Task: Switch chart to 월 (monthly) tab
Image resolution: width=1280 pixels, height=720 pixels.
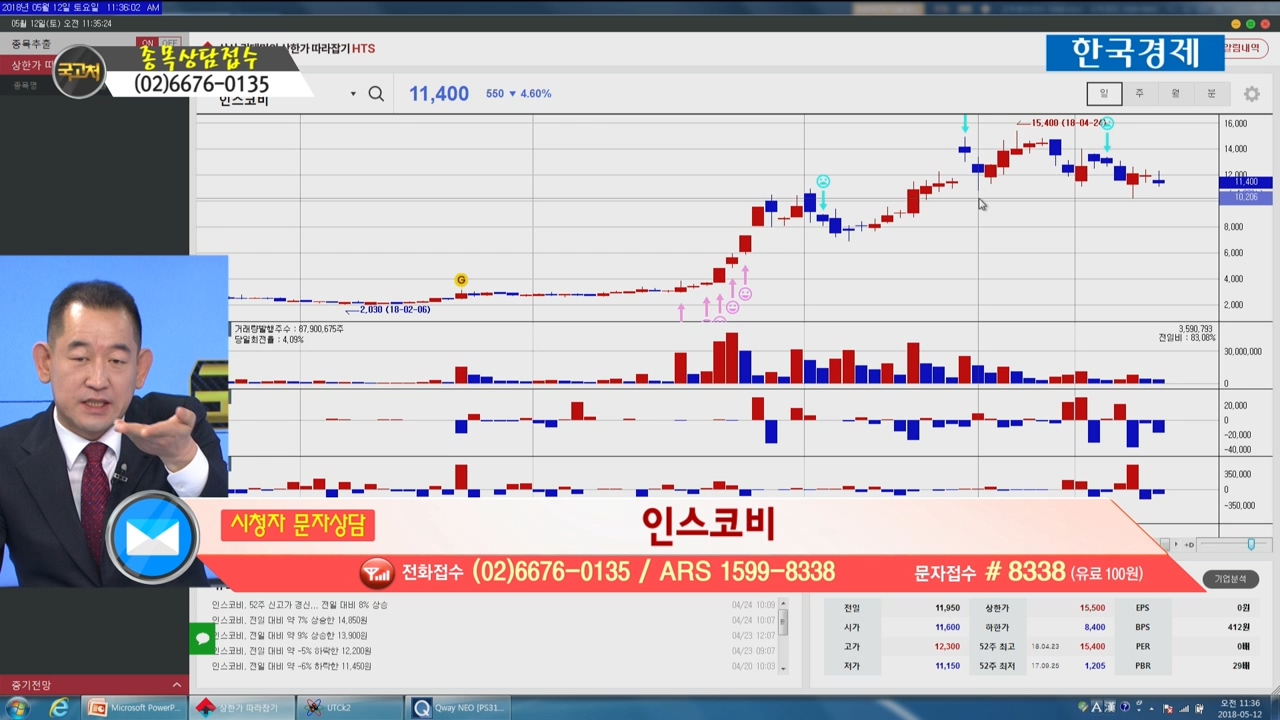Action: pyautogui.click(x=1175, y=94)
